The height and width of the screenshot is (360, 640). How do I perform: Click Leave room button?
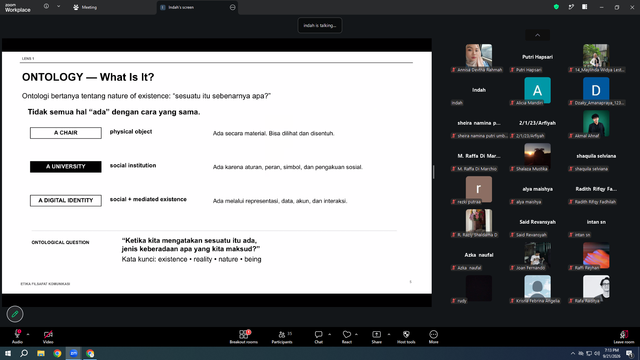pos(624,336)
